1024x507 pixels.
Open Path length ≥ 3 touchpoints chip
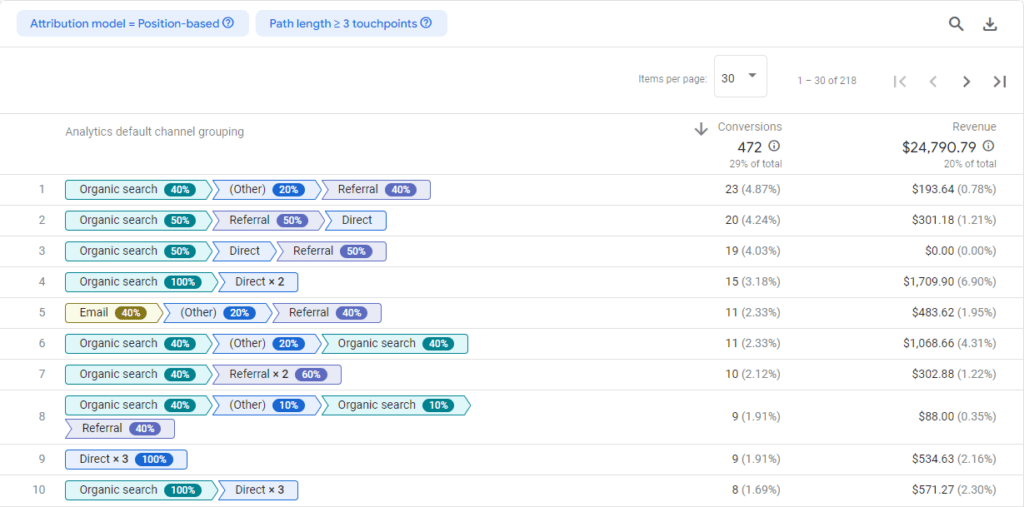[x=342, y=23]
